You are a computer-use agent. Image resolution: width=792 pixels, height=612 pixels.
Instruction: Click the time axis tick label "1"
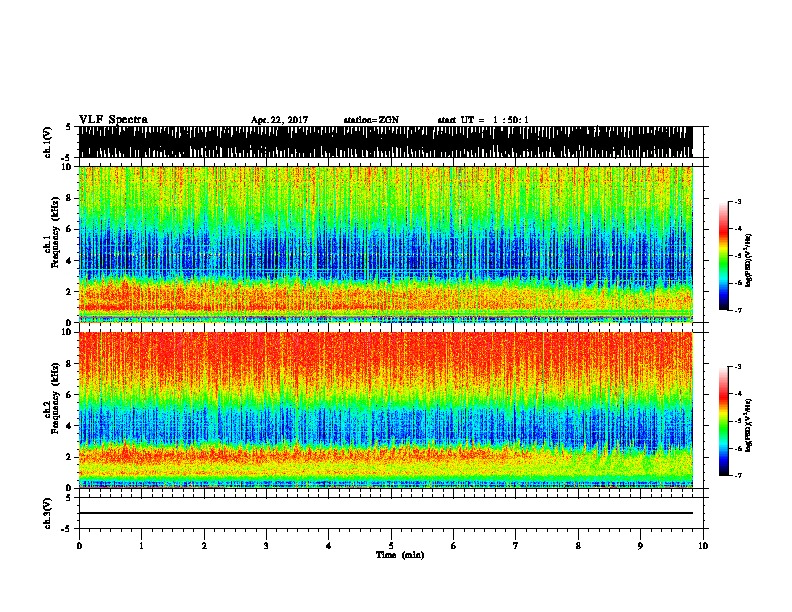click(142, 546)
